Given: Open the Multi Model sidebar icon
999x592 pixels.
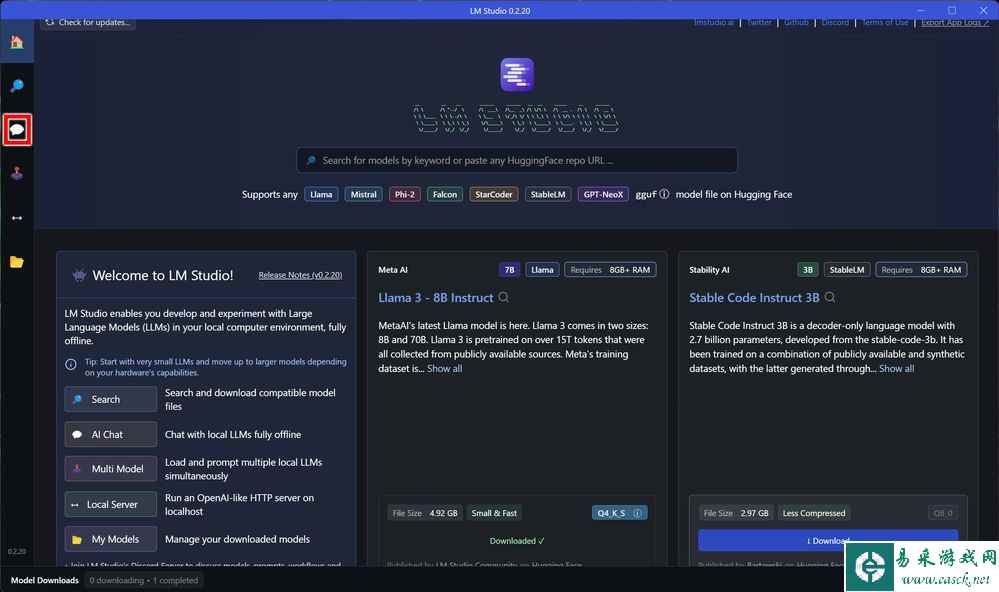Looking at the screenshot, I should tap(16, 173).
